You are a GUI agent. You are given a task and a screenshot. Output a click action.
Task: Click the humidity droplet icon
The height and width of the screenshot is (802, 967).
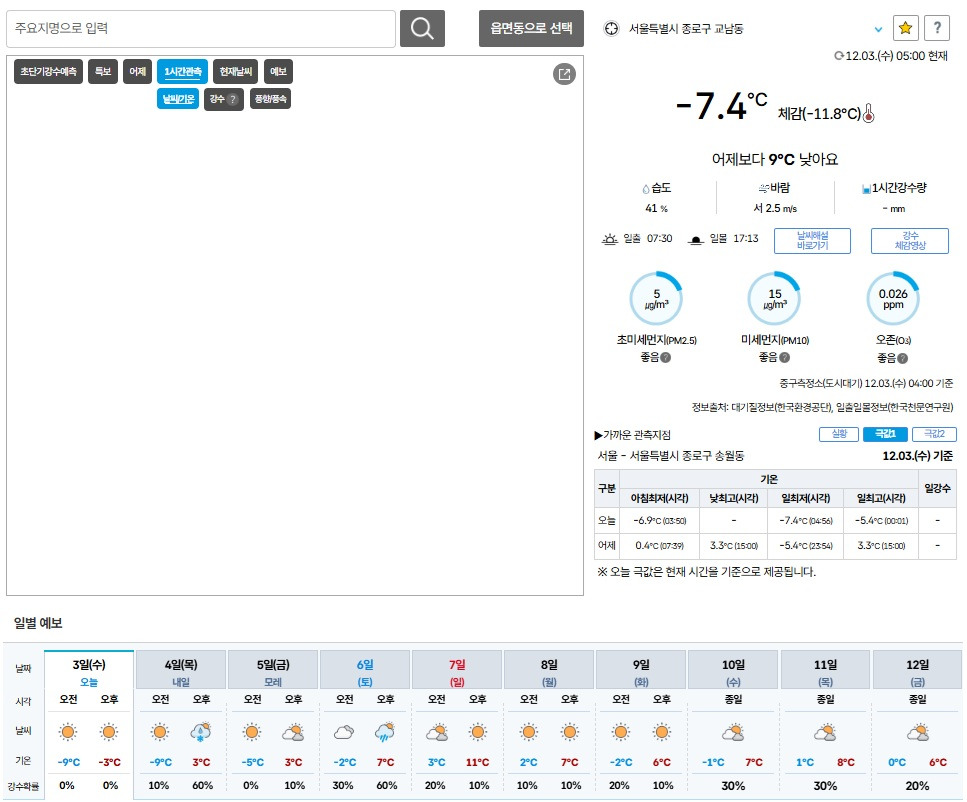[646, 189]
